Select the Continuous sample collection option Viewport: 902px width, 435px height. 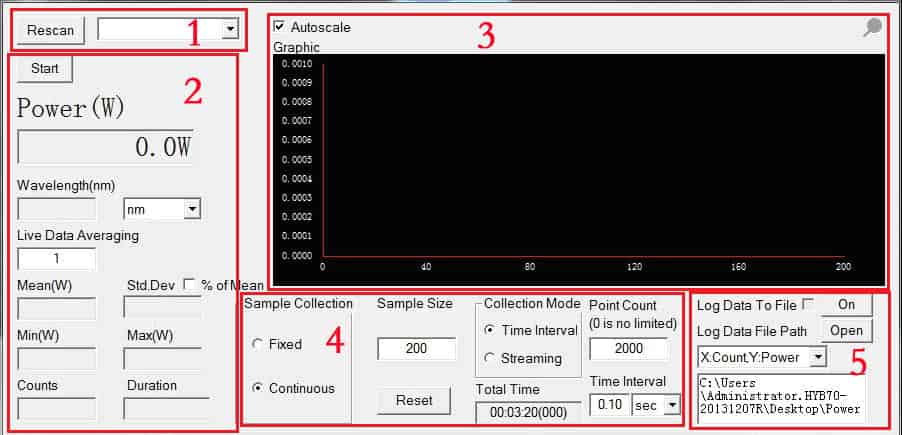tap(258, 388)
